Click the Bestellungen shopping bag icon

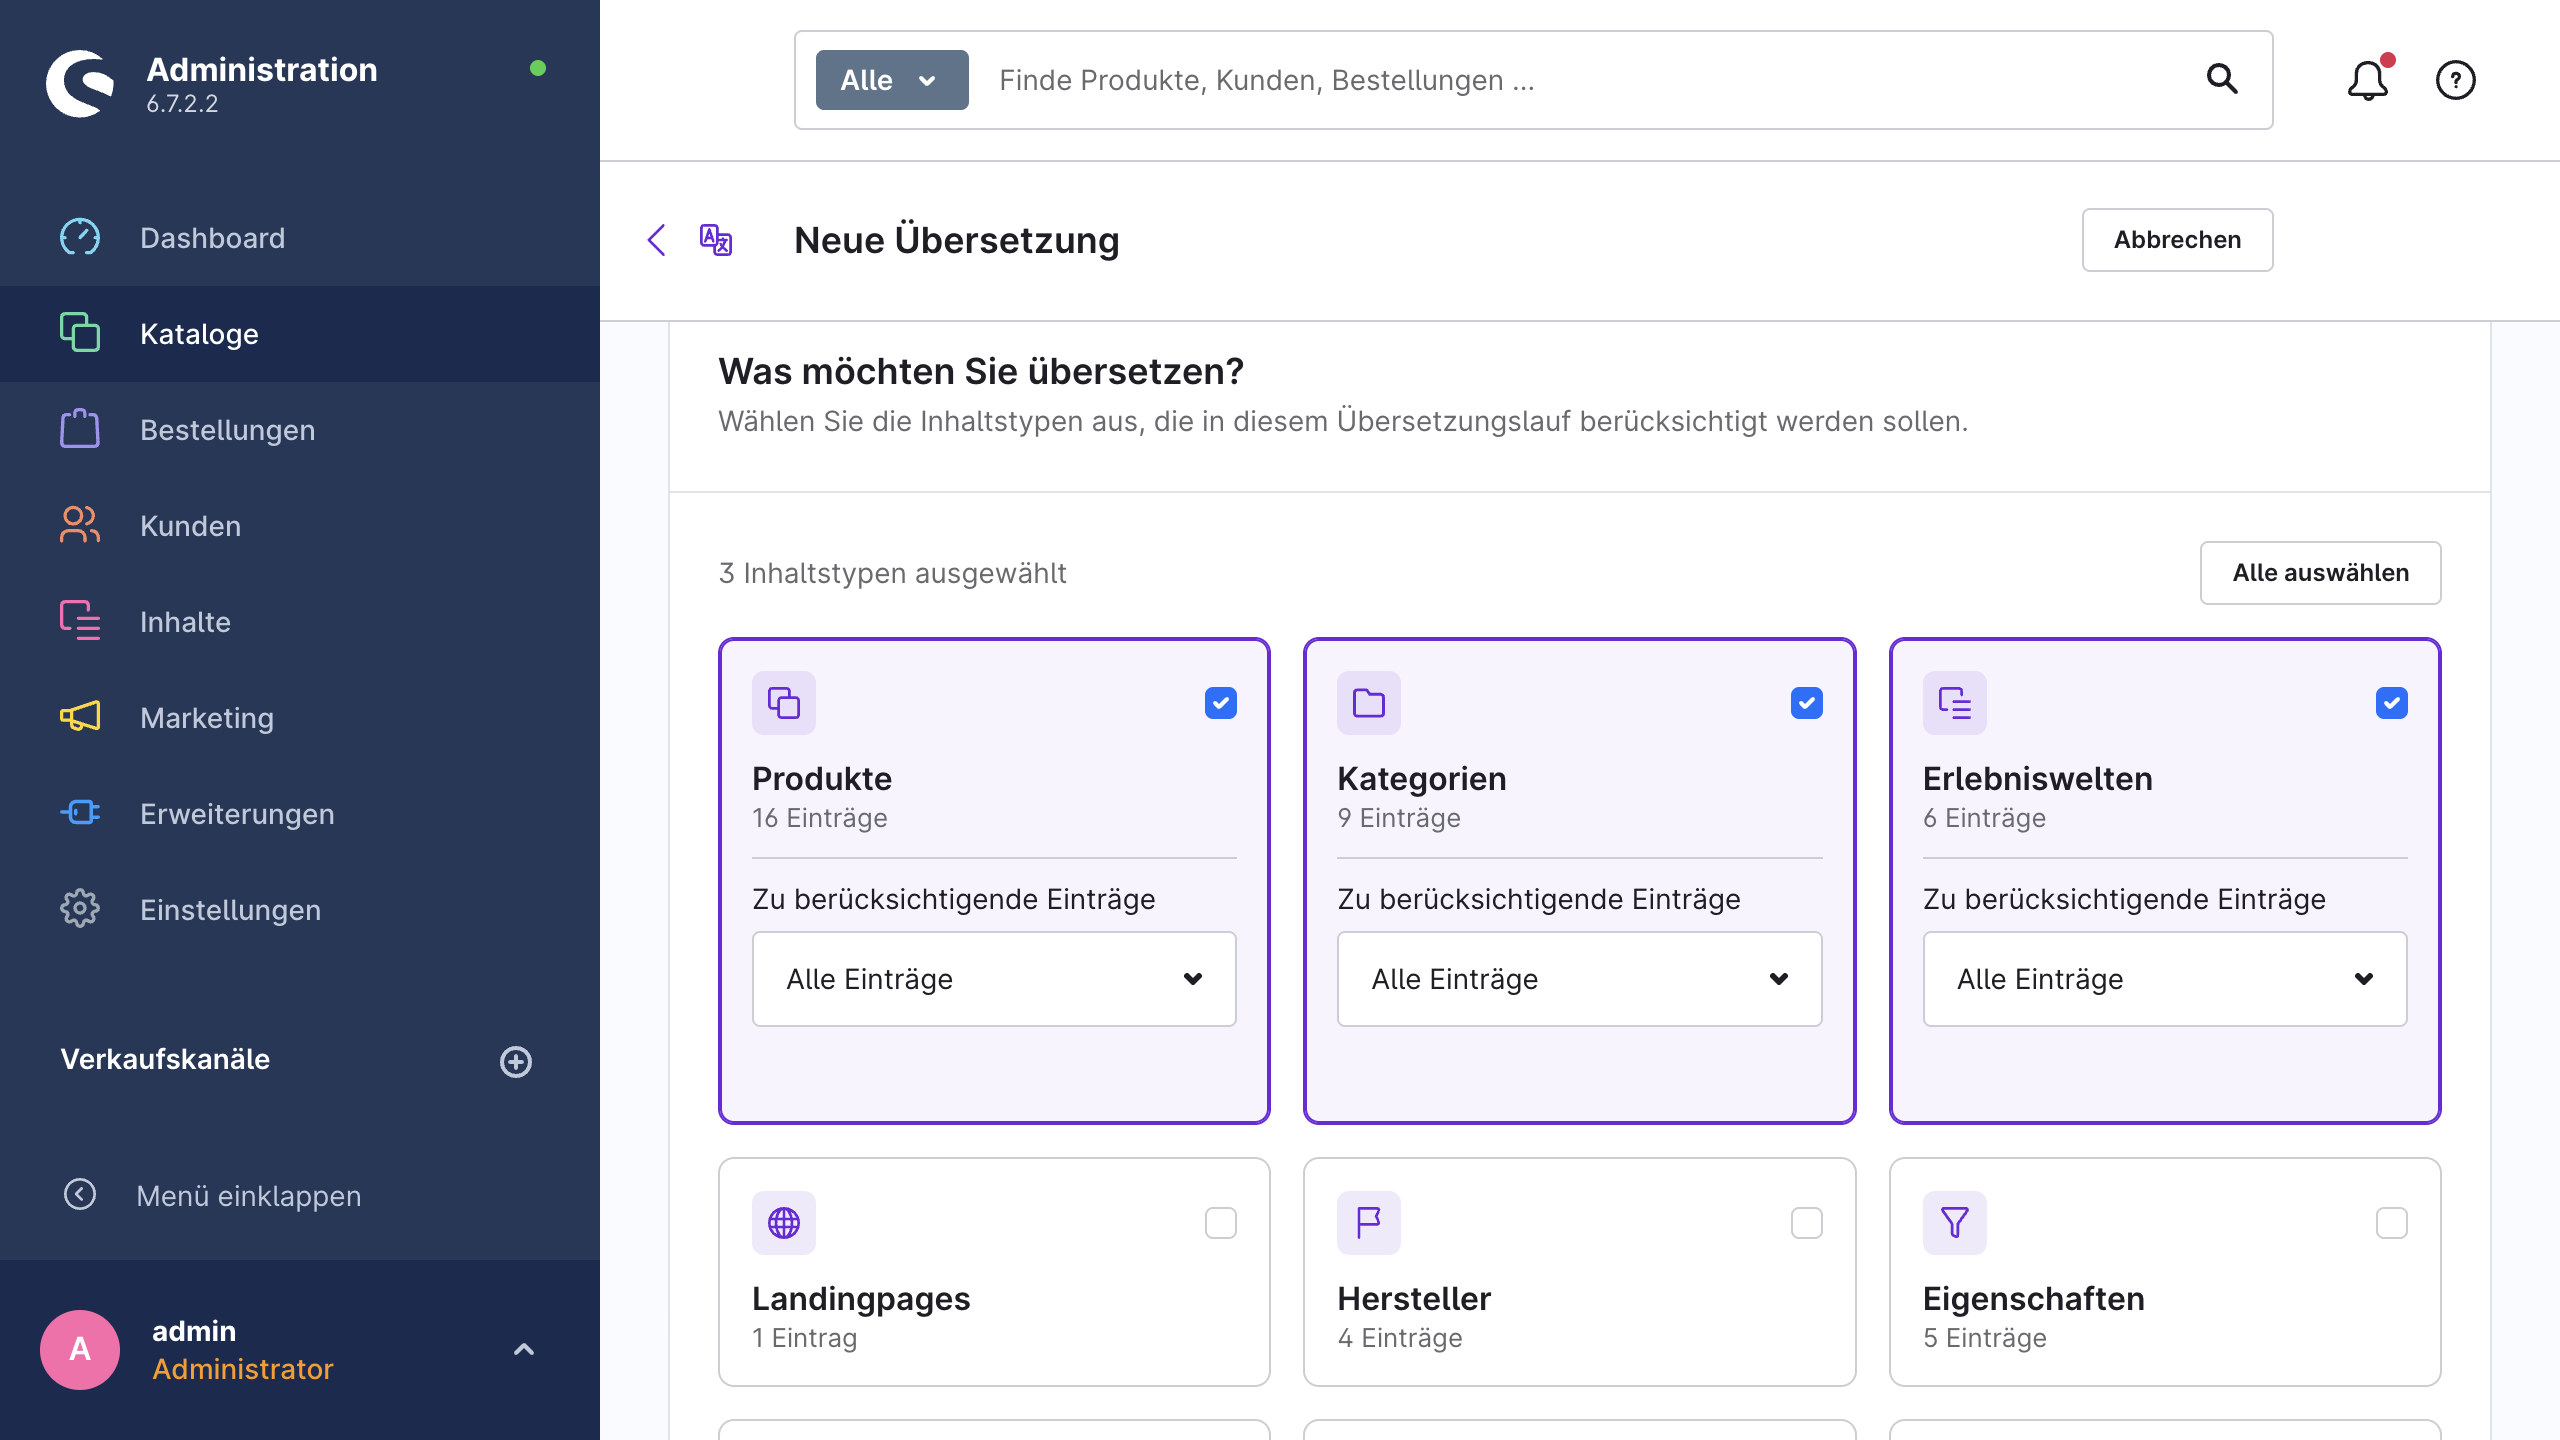[x=80, y=429]
